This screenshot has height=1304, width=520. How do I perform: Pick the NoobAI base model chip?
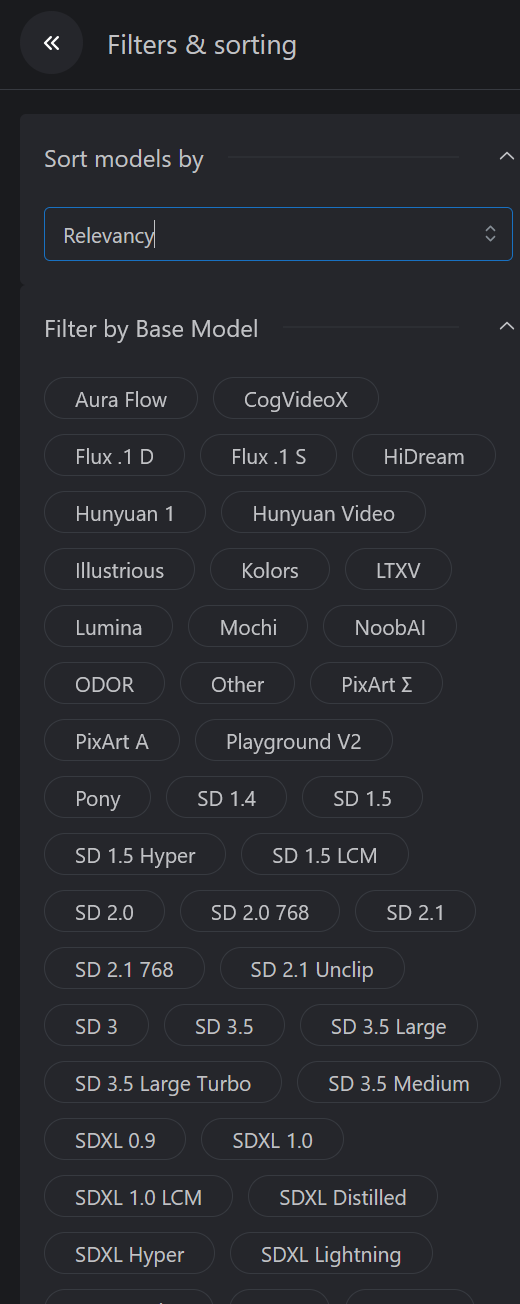390,627
